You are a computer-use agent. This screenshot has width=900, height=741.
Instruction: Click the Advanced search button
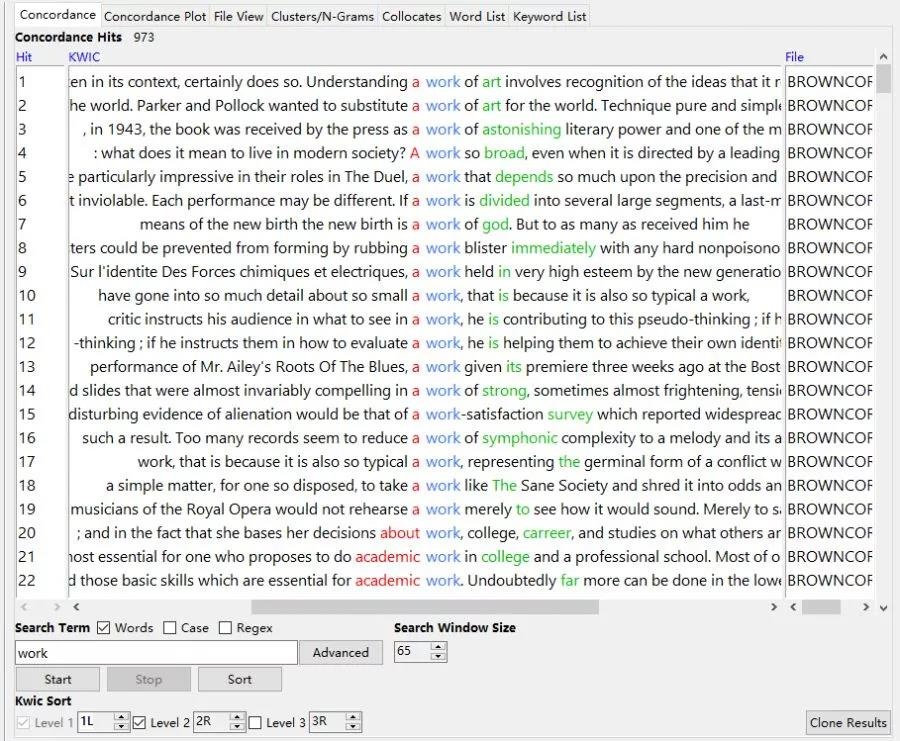[x=340, y=653]
